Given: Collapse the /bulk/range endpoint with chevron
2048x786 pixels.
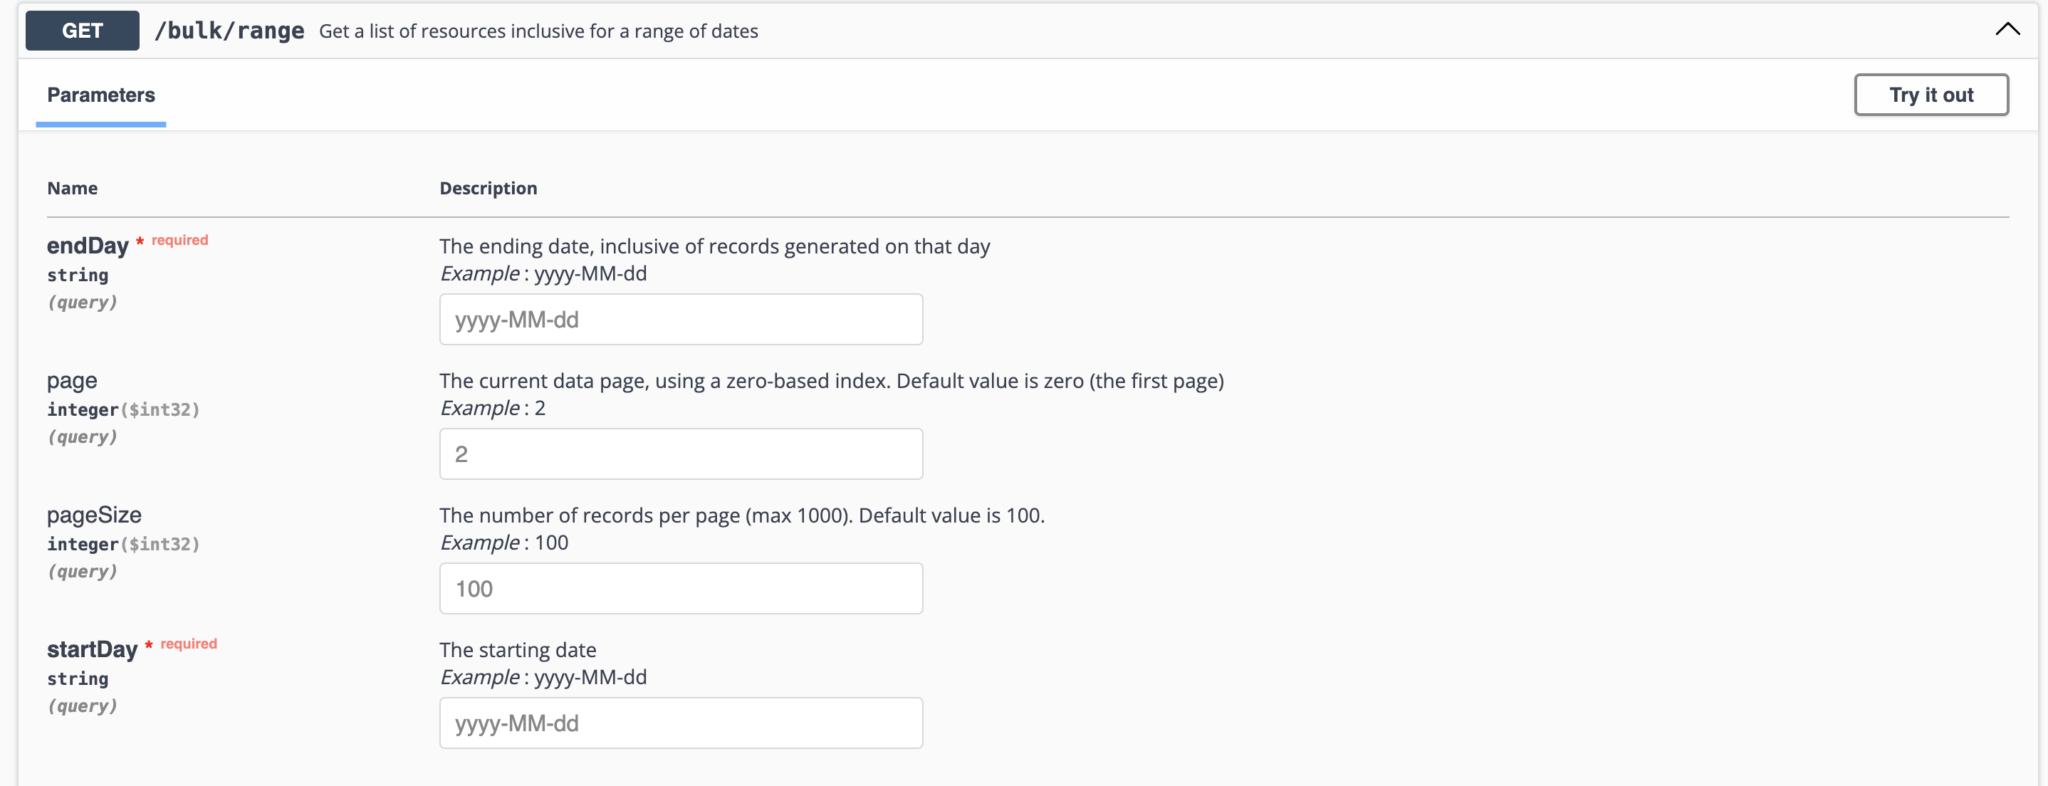Looking at the screenshot, I should tap(2007, 30).
